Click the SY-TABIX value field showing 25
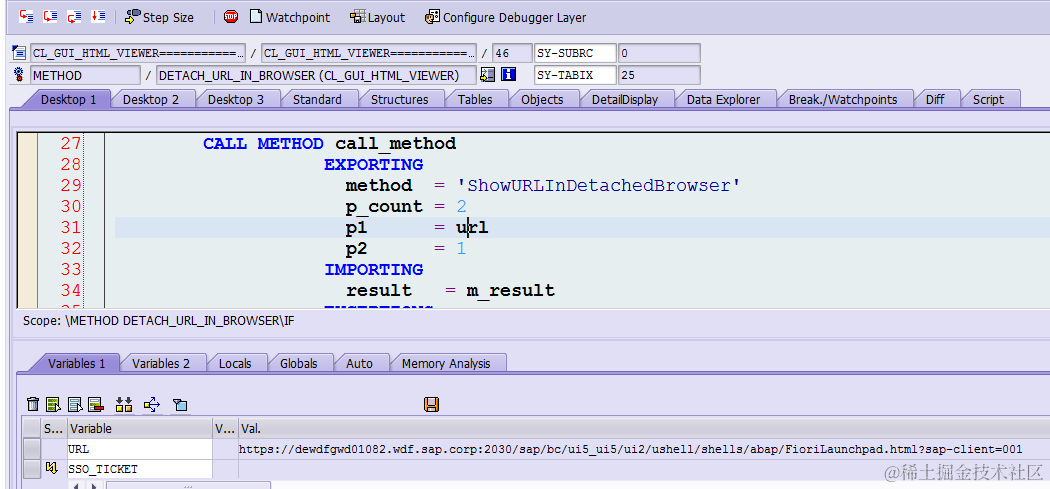This screenshot has width=1050, height=489. coord(659,75)
